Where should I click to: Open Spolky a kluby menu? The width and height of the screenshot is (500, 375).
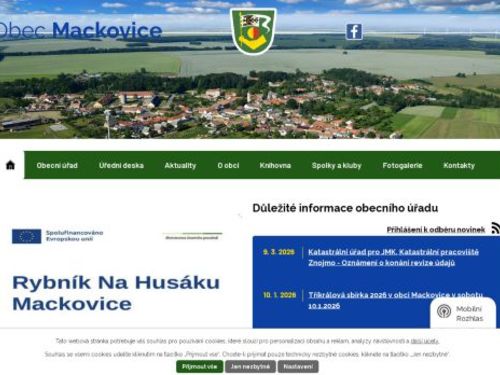click(337, 165)
